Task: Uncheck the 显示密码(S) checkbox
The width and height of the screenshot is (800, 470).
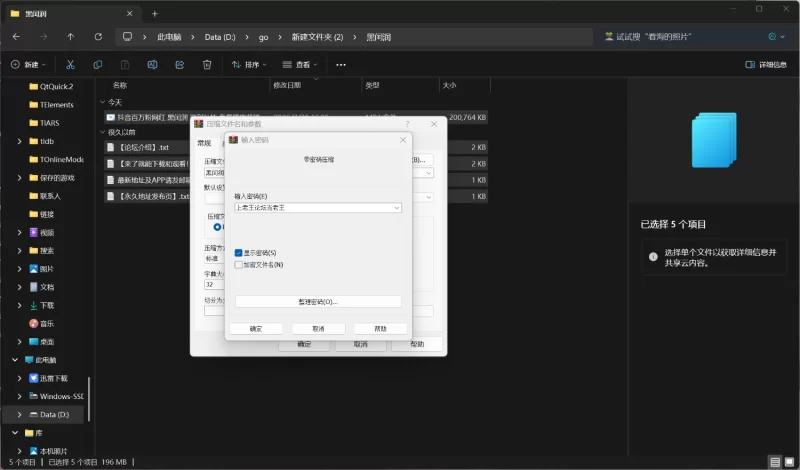Action: pyautogui.click(x=238, y=253)
